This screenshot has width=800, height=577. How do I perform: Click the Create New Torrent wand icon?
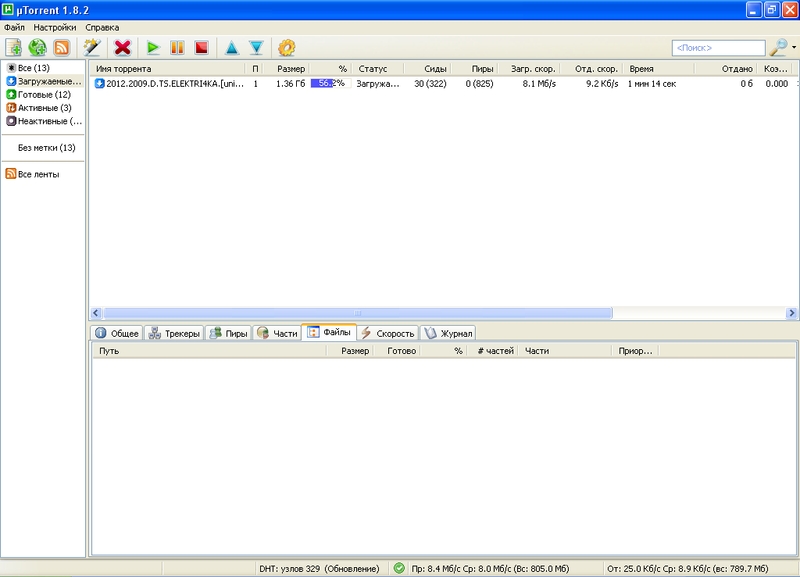(92, 48)
